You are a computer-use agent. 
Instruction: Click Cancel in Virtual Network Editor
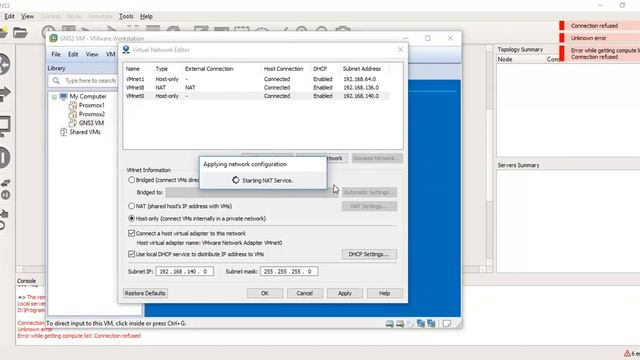click(x=304, y=293)
